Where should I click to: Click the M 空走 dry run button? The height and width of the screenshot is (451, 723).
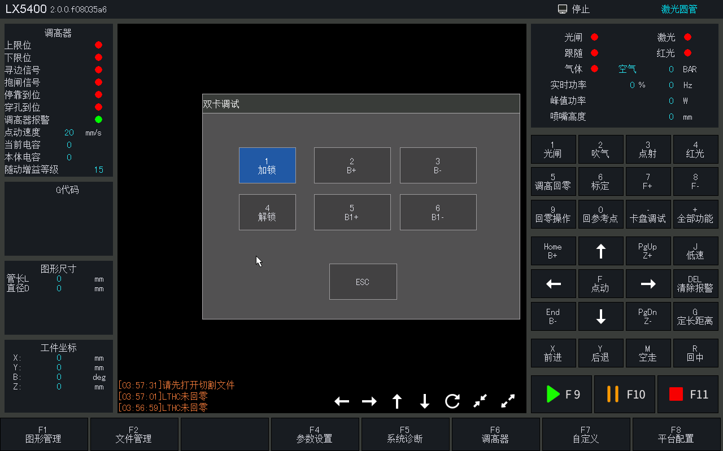tap(648, 353)
